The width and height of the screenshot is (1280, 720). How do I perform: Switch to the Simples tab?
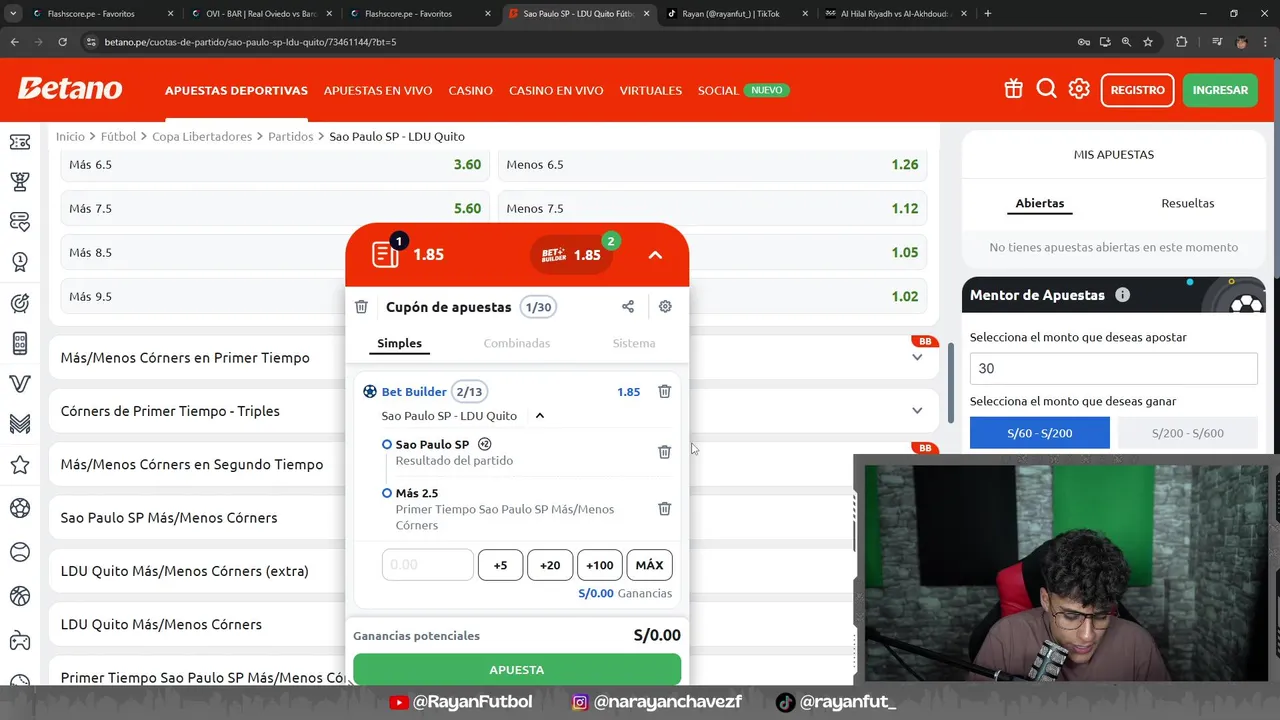(x=399, y=343)
